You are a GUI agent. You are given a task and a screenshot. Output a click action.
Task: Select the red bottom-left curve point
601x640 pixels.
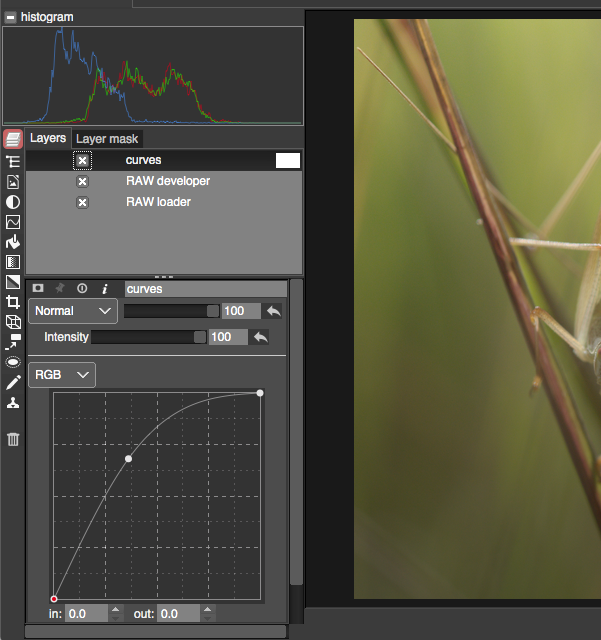(54, 599)
